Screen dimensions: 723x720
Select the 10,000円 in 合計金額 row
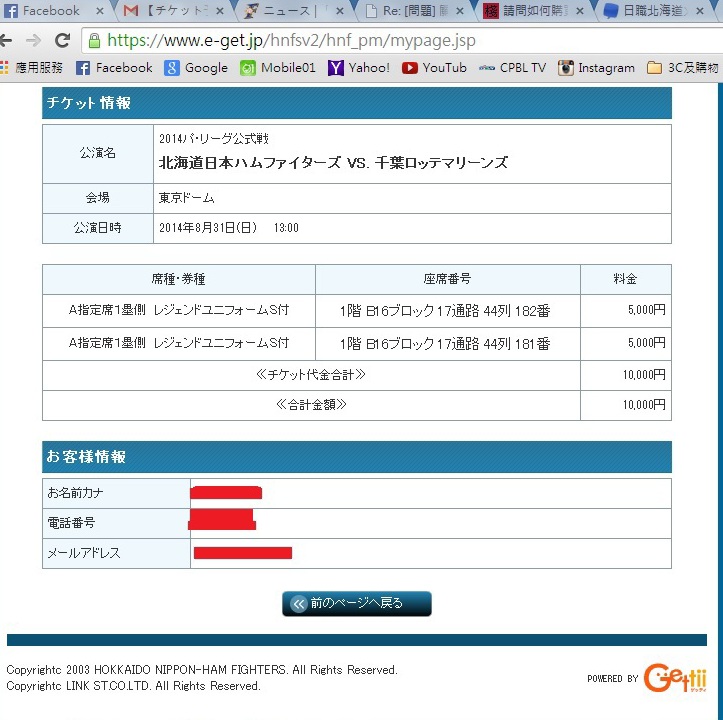pyautogui.click(x=644, y=405)
